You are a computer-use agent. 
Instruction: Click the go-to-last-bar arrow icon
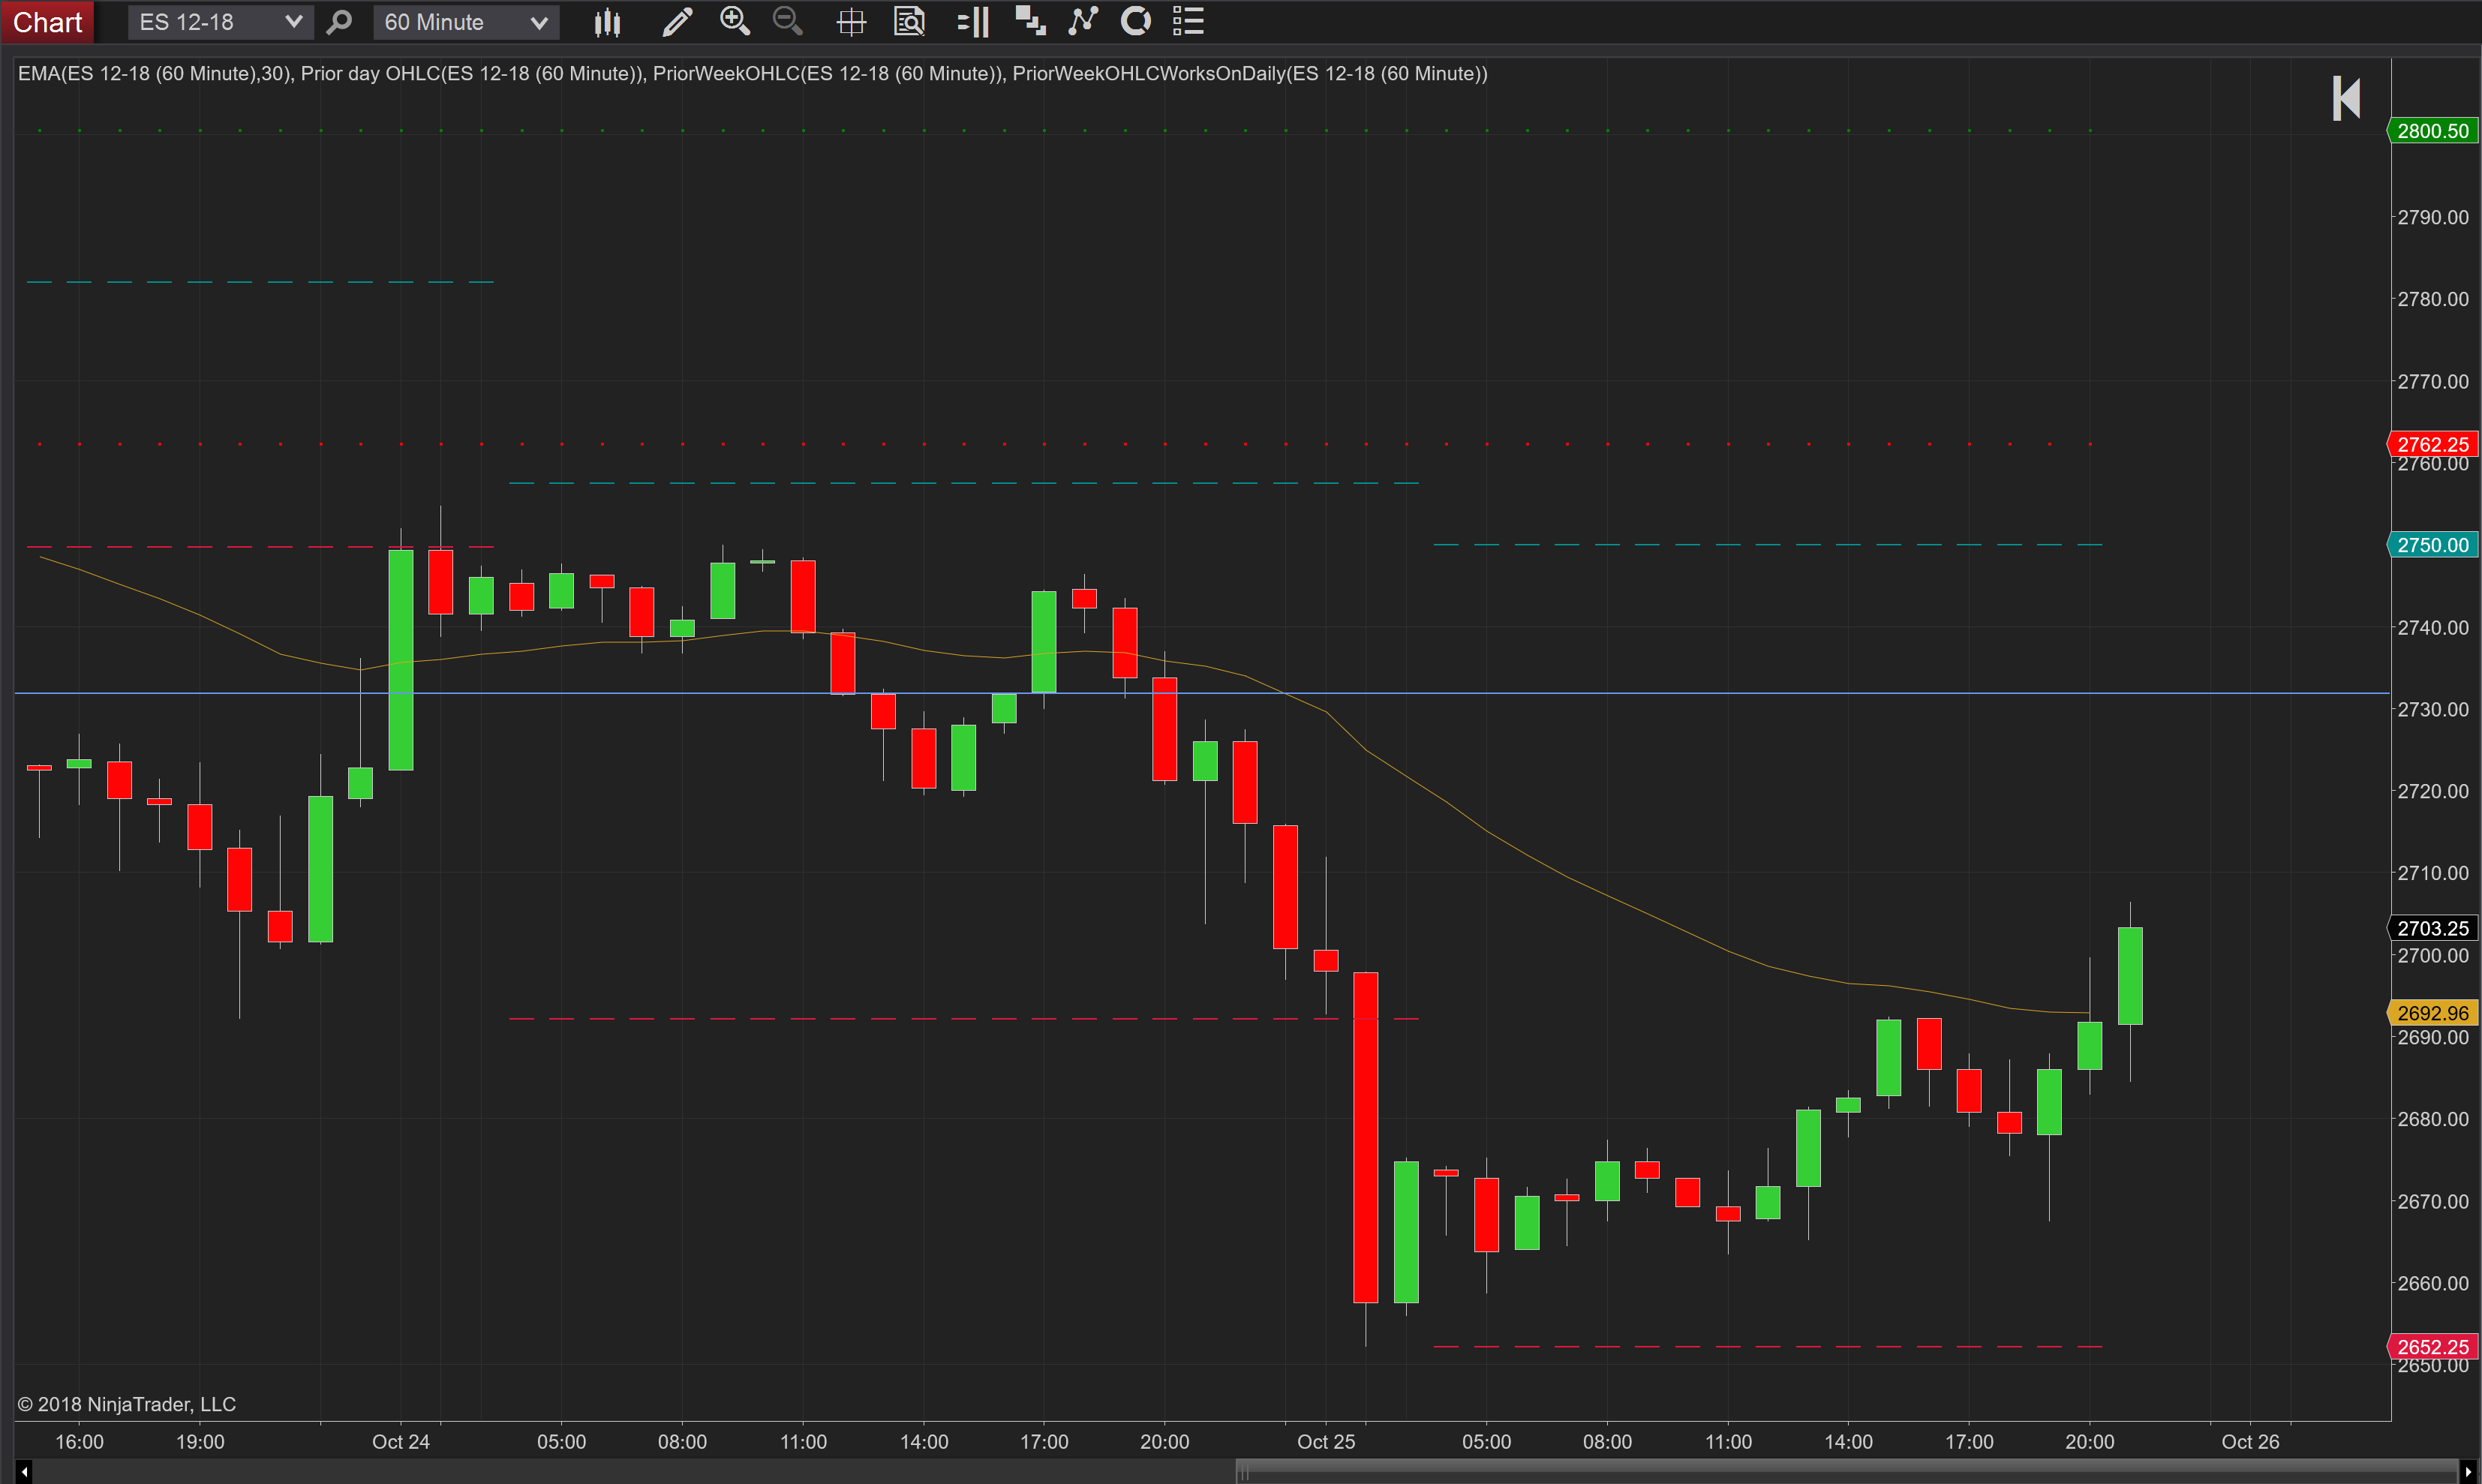coord(2347,98)
